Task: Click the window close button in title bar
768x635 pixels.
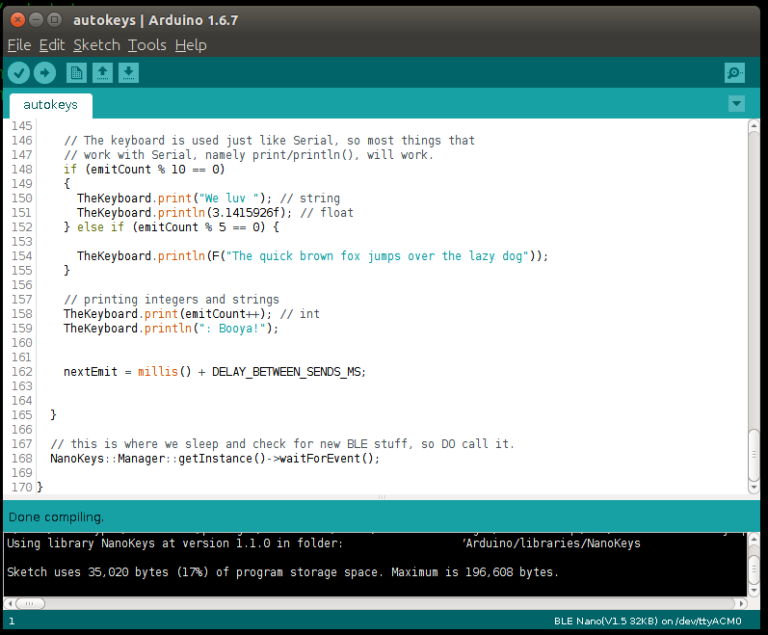Action: tap(14, 19)
